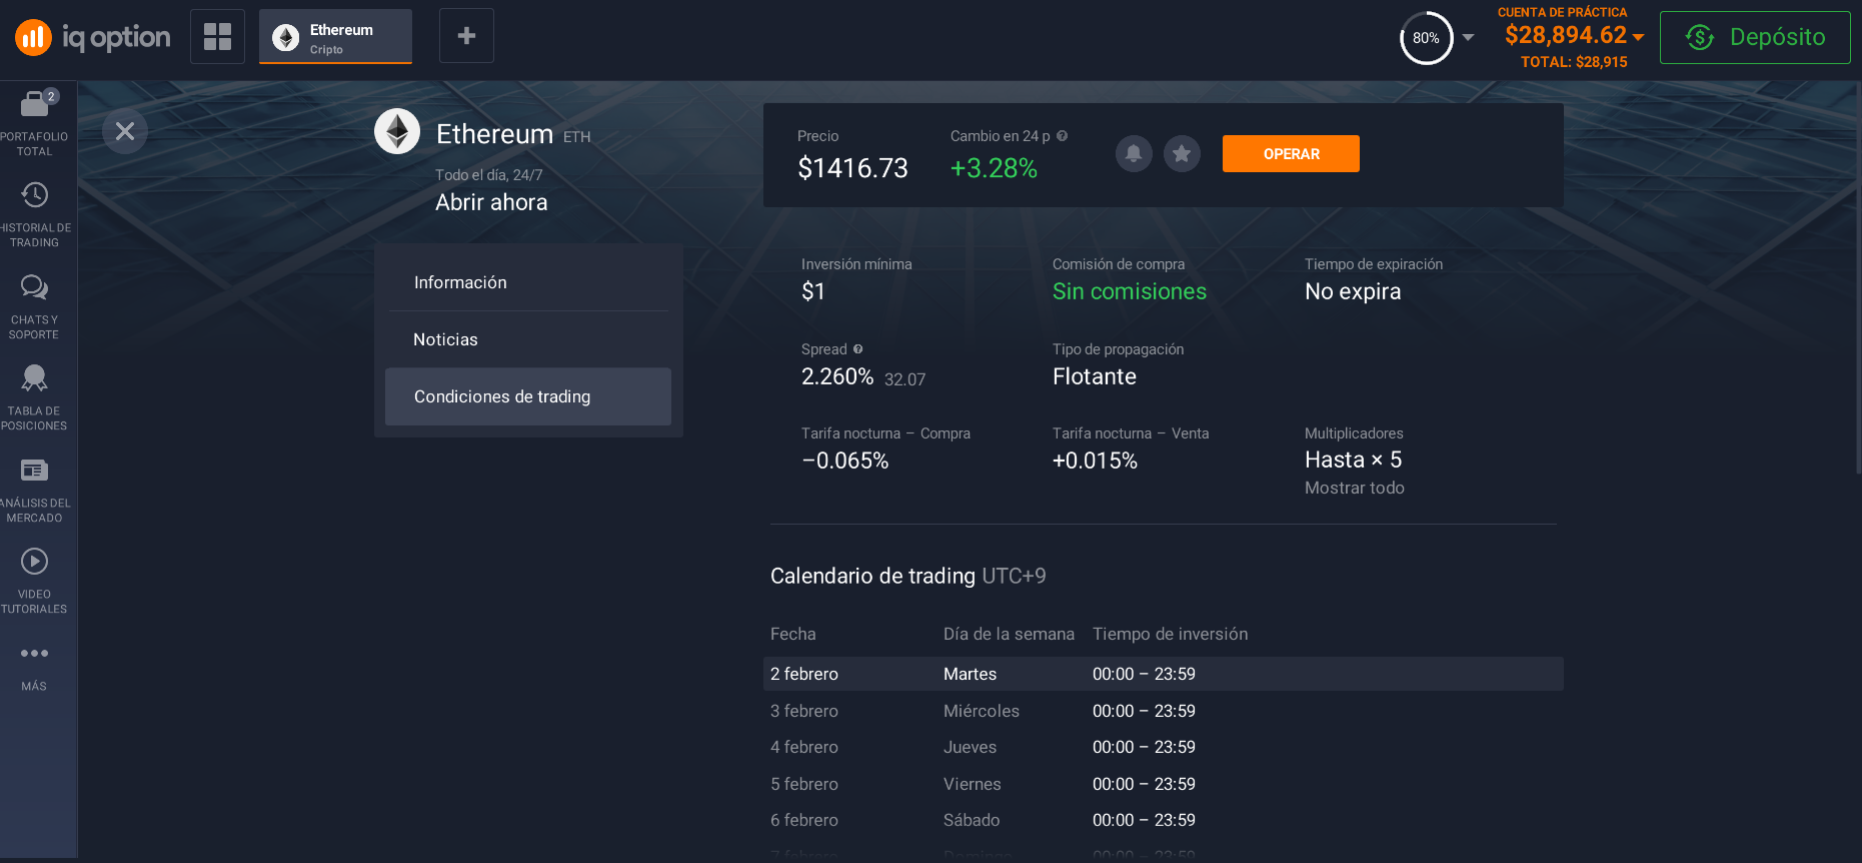Image resolution: width=1862 pixels, height=863 pixels.
Task: Show all multipliers via Mostrar todo
Action: pos(1354,488)
